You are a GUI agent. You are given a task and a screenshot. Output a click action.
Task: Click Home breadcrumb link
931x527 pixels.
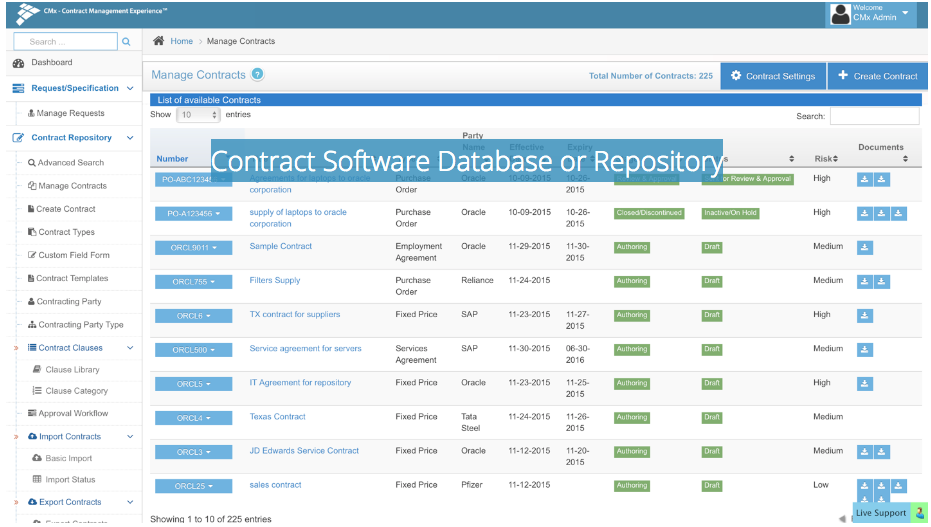181,41
